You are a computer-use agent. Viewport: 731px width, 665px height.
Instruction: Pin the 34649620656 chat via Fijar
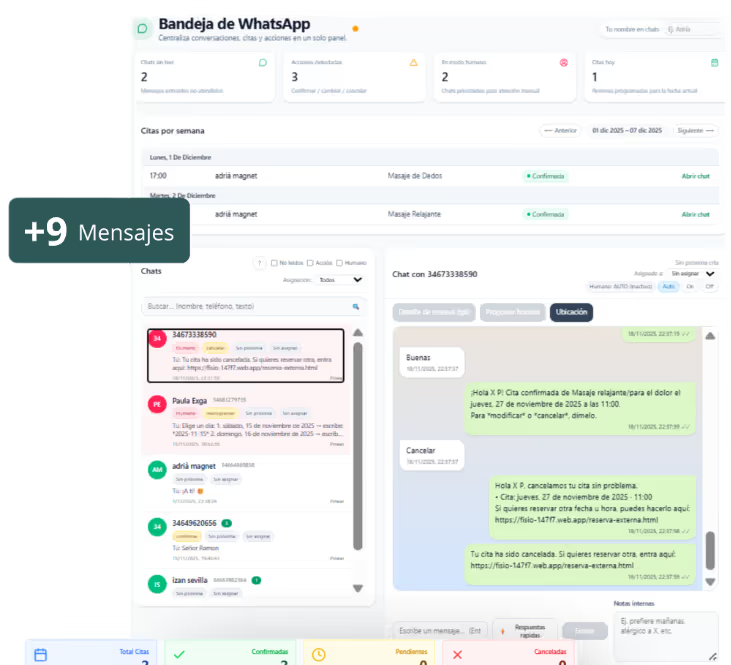337,558
